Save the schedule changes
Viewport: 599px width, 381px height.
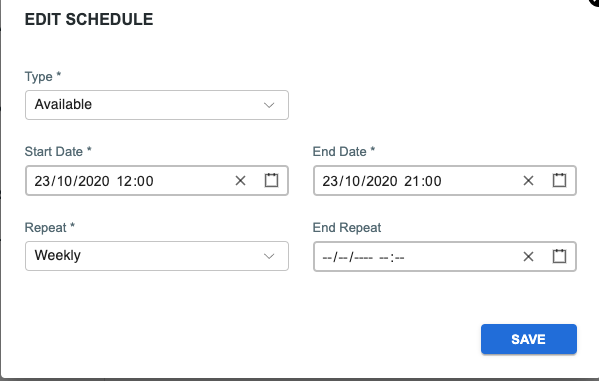tap(529, 339)
